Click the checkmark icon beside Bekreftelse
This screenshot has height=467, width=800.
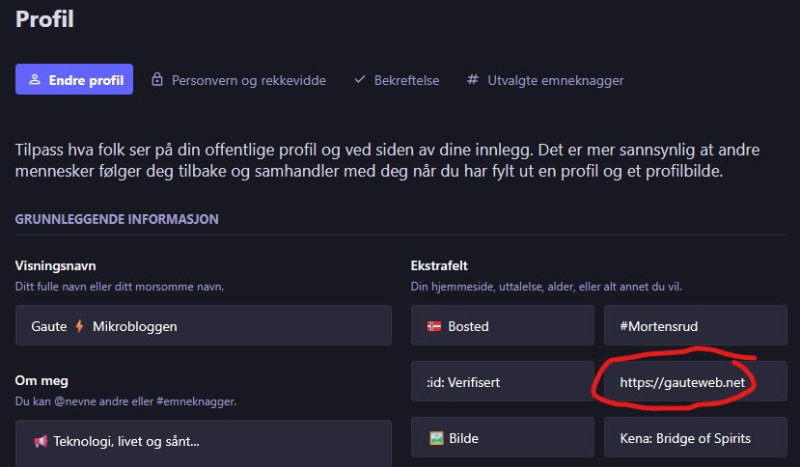pos(359,80)
